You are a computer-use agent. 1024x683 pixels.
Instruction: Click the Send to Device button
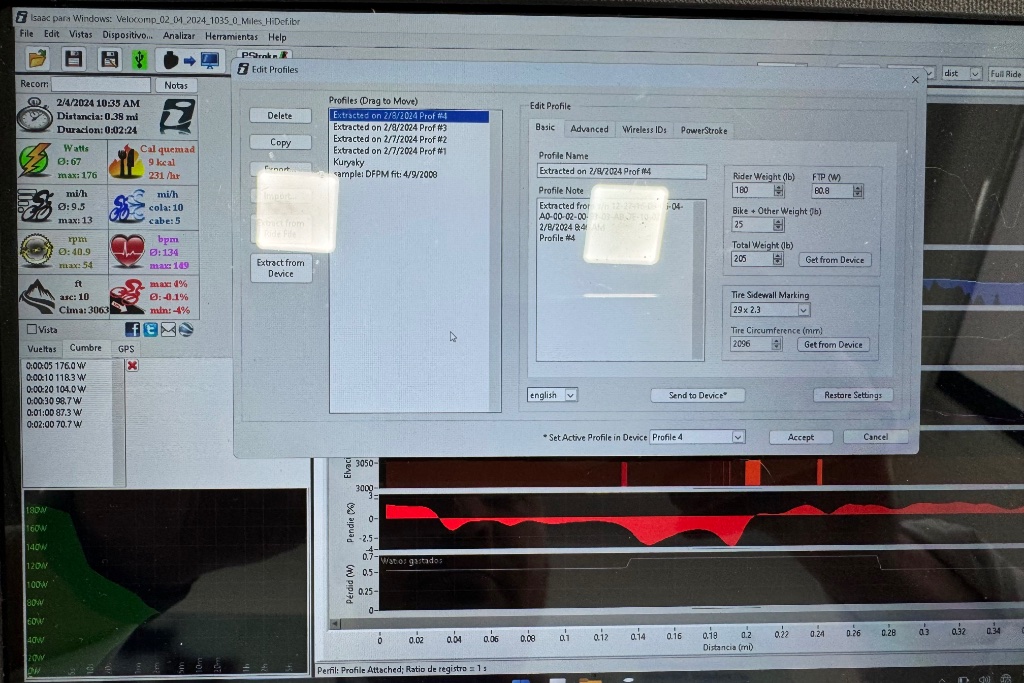pyautogui.click(x=697, y=395)
